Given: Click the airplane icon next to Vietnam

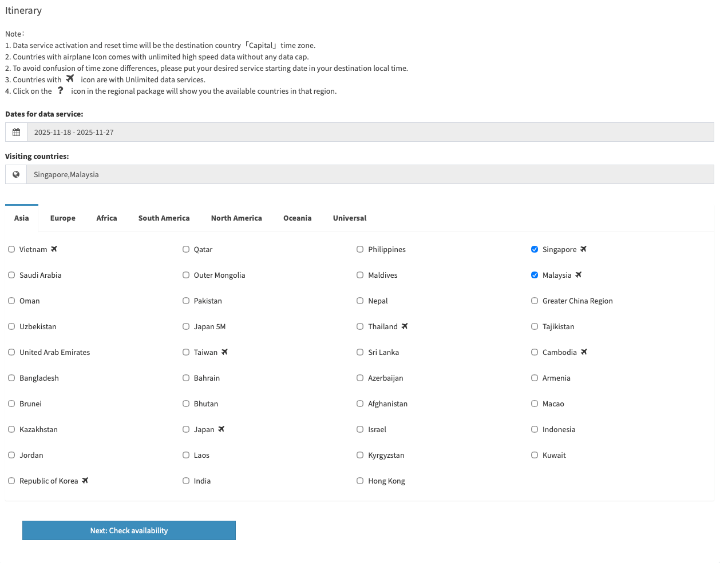Looking at the screenshot, I should coord(54,249).
